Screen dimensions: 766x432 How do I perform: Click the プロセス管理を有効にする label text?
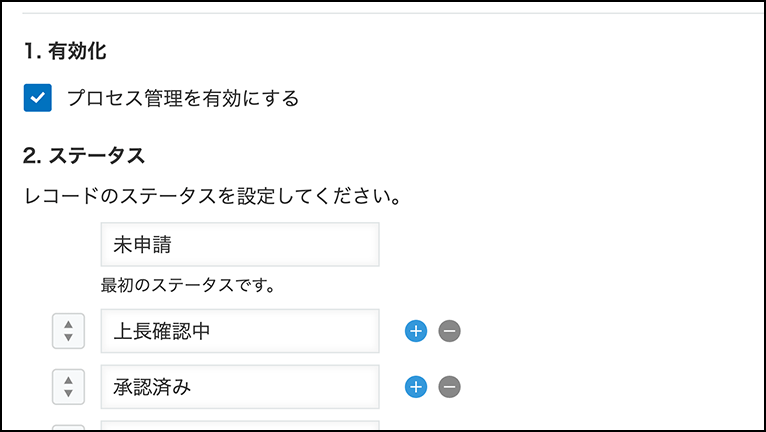coord(183,98)
